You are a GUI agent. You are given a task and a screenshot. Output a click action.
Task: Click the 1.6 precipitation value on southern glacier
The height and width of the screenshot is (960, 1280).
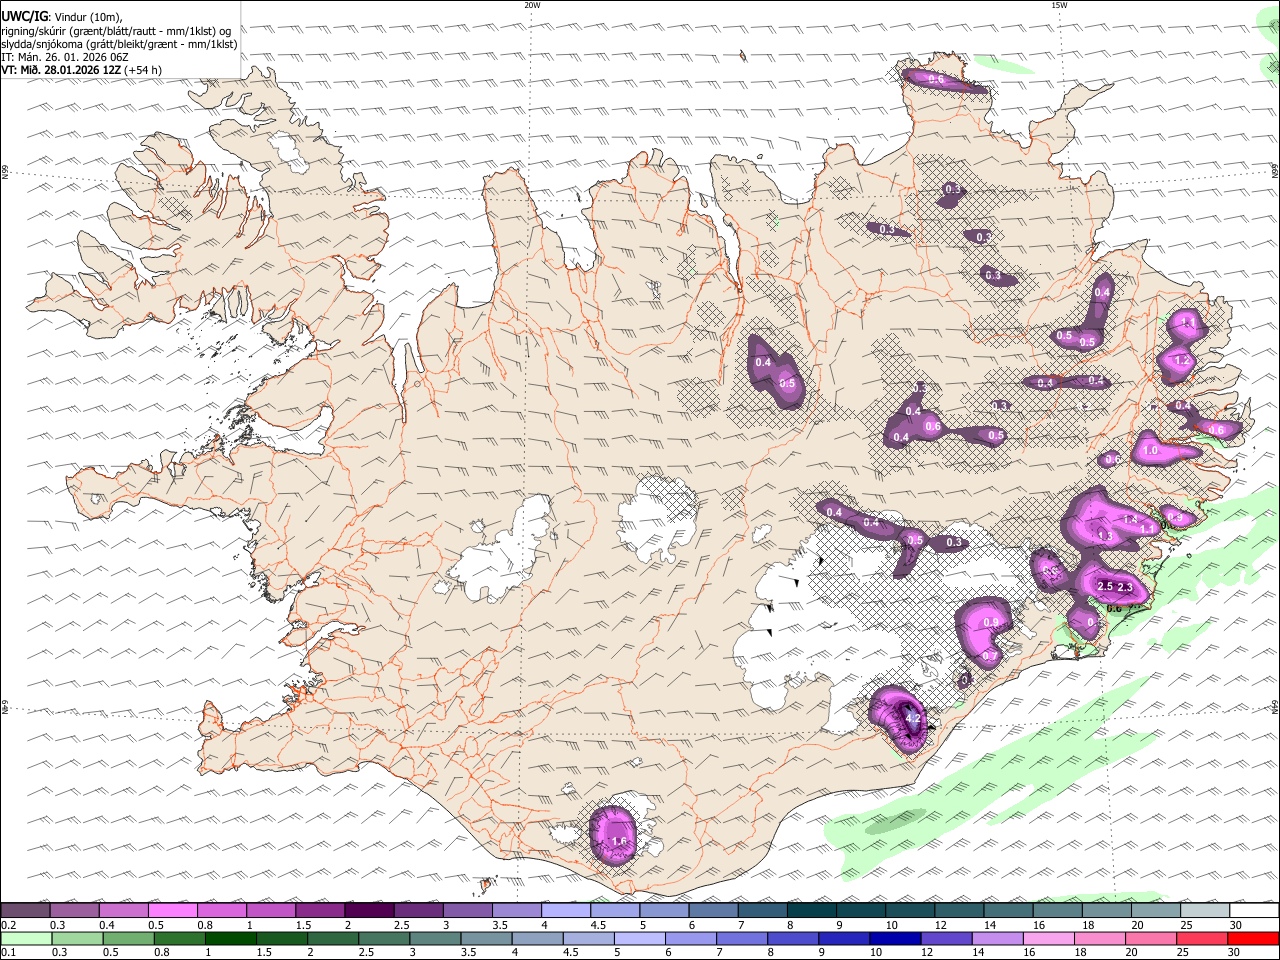(x=619, y=842)
